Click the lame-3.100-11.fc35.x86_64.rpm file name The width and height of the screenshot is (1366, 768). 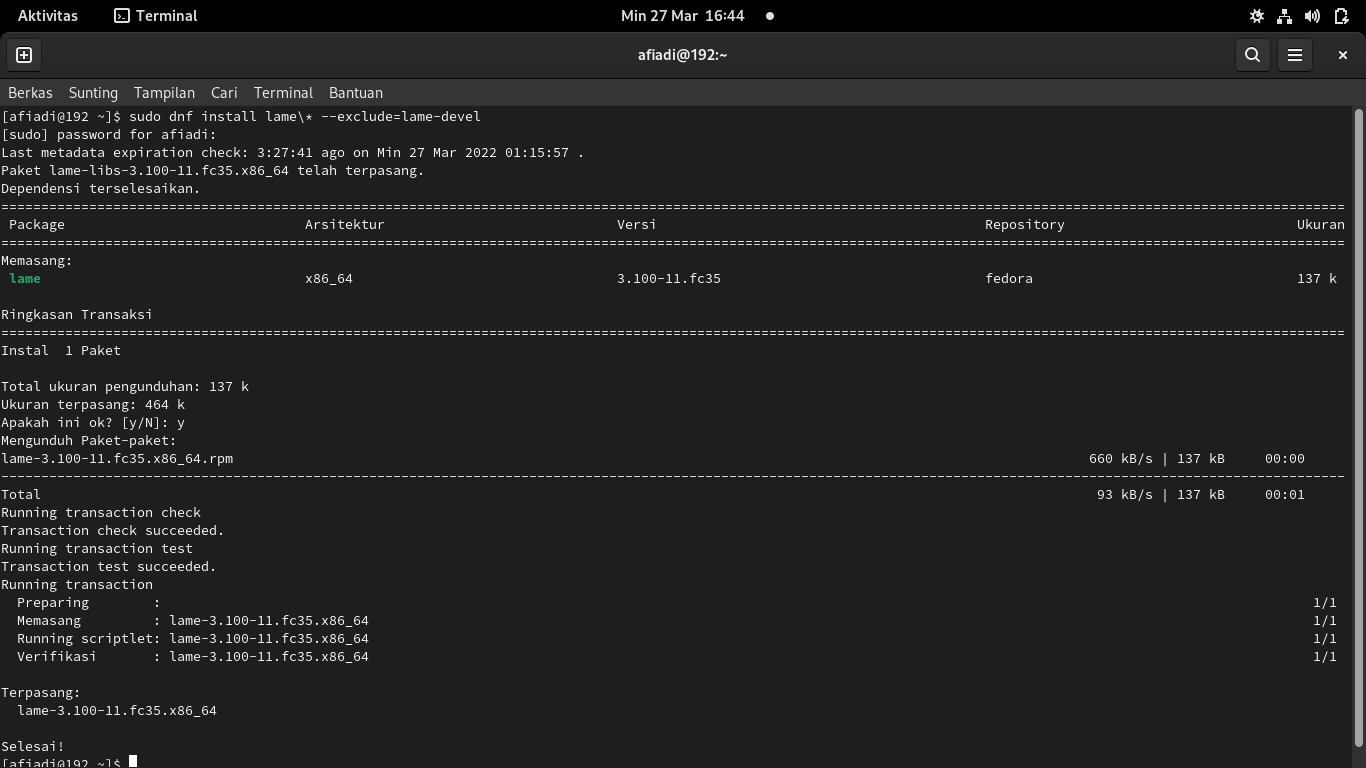point(117,458)
